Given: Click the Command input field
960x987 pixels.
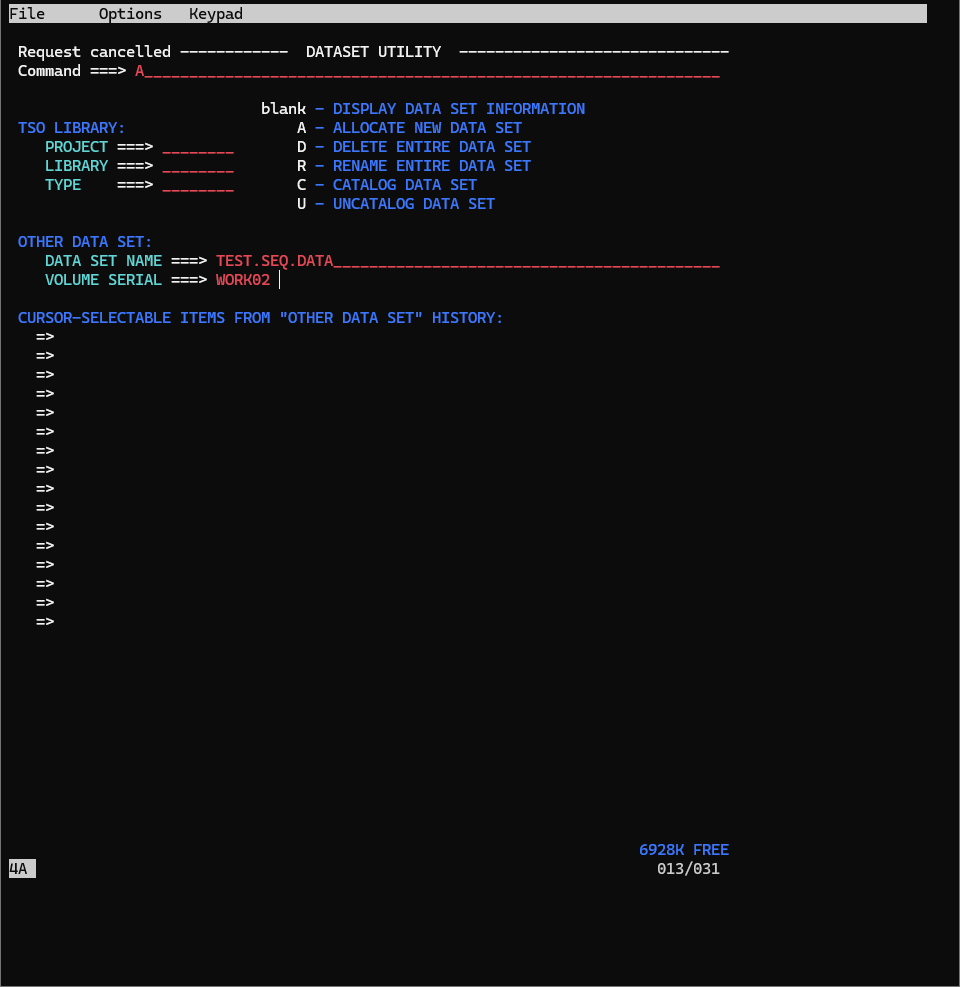Looking at the screenshot, I should click(427, 71).
